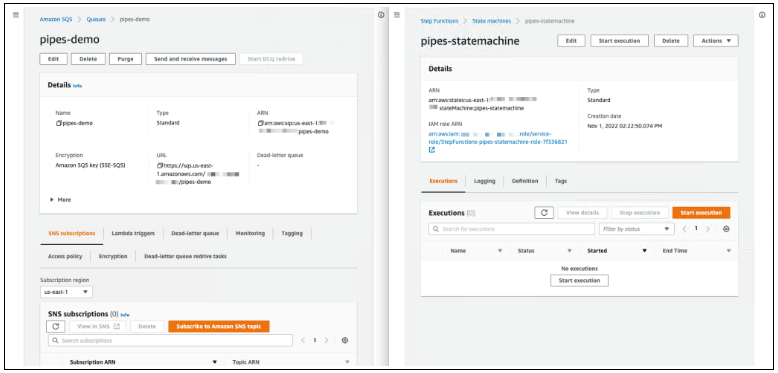The height and width of the screenshot is (373, 778).
Task: Refresh the Executions list
Action: coord(544,213)
